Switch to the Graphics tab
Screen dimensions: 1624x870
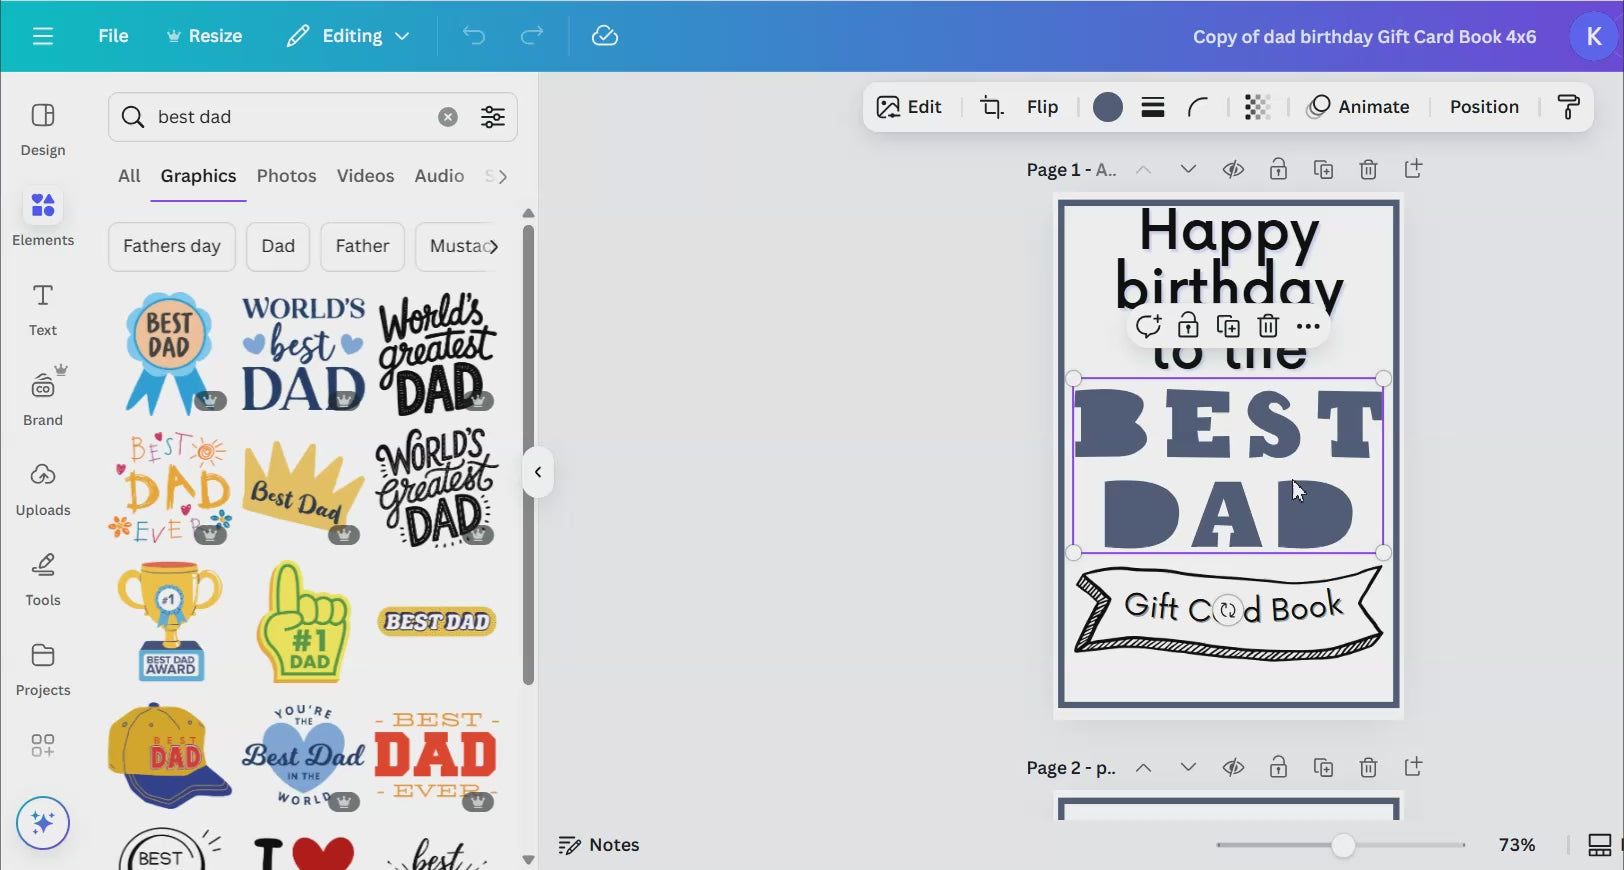tap(198, 176)
